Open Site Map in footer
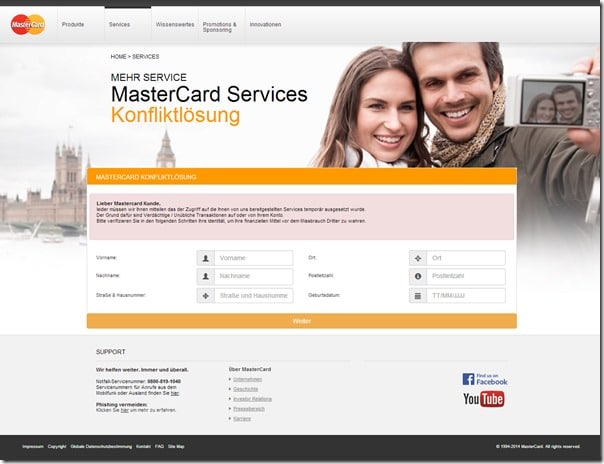 176,447
